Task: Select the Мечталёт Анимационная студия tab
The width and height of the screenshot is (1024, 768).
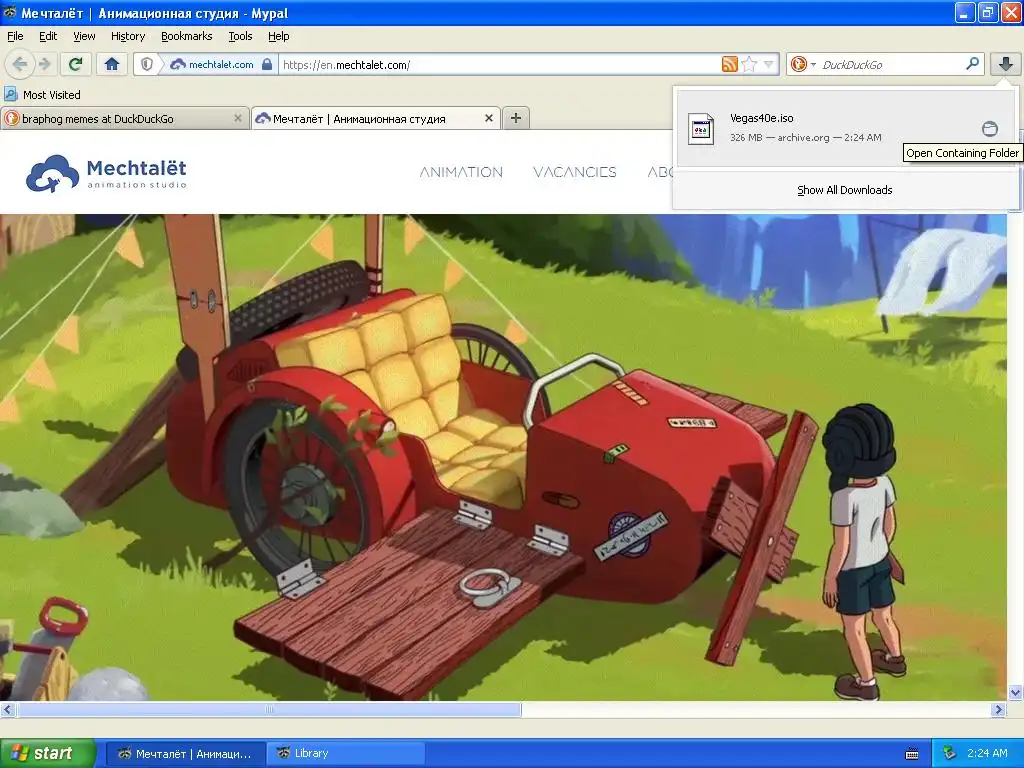Action: click(x=376, y=118)
